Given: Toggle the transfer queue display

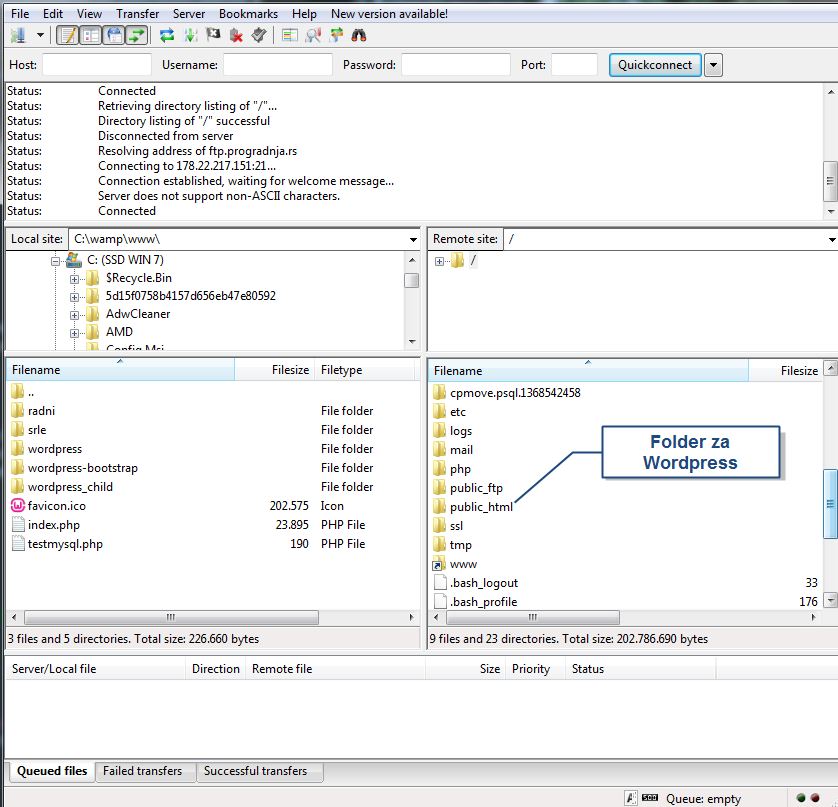Looking at the screenshot, I should click(x=137, y=35).
